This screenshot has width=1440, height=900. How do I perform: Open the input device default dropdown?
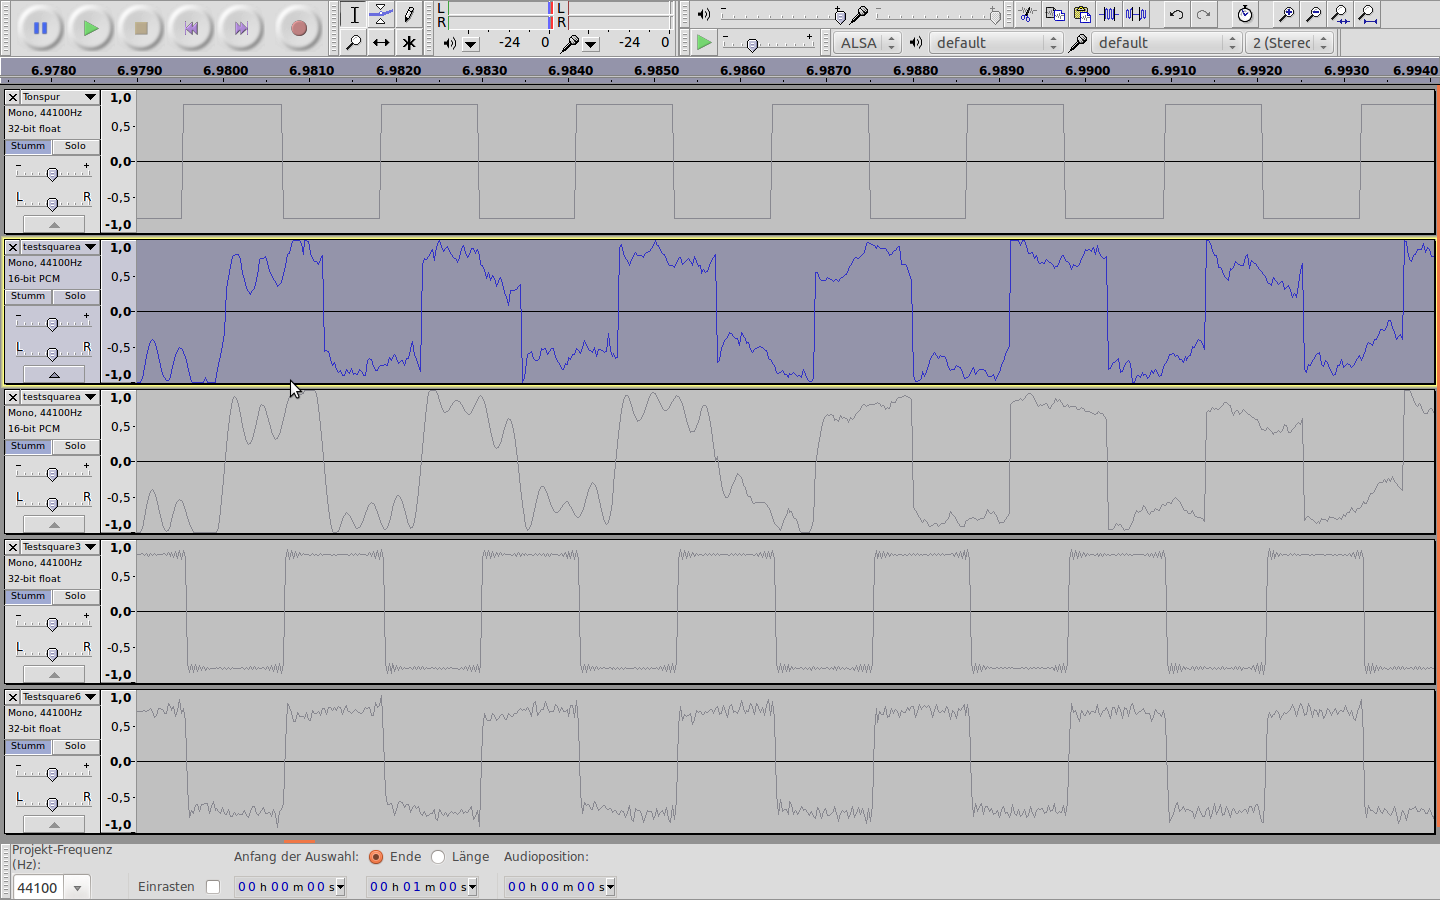[x=1166, y=43]
